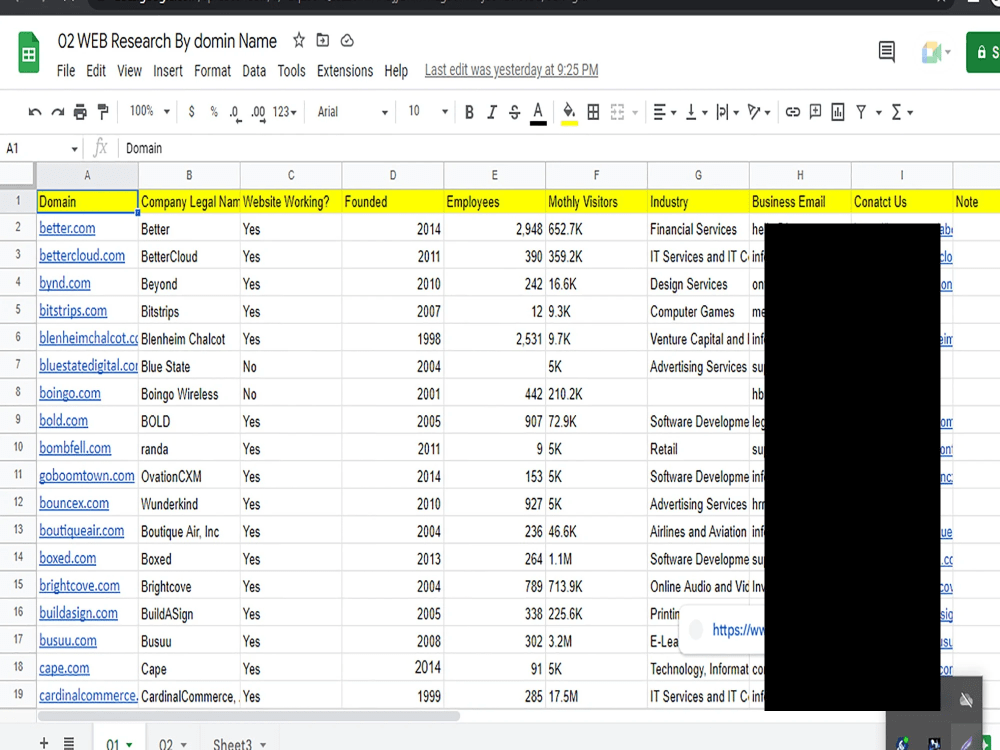Toggle bold formatting

[x=469, y=112]
